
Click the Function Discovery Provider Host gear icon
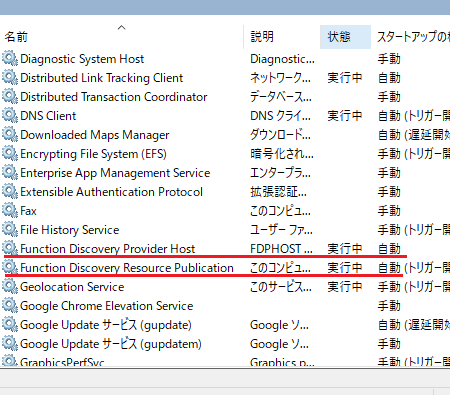click(x=10, y=249)
